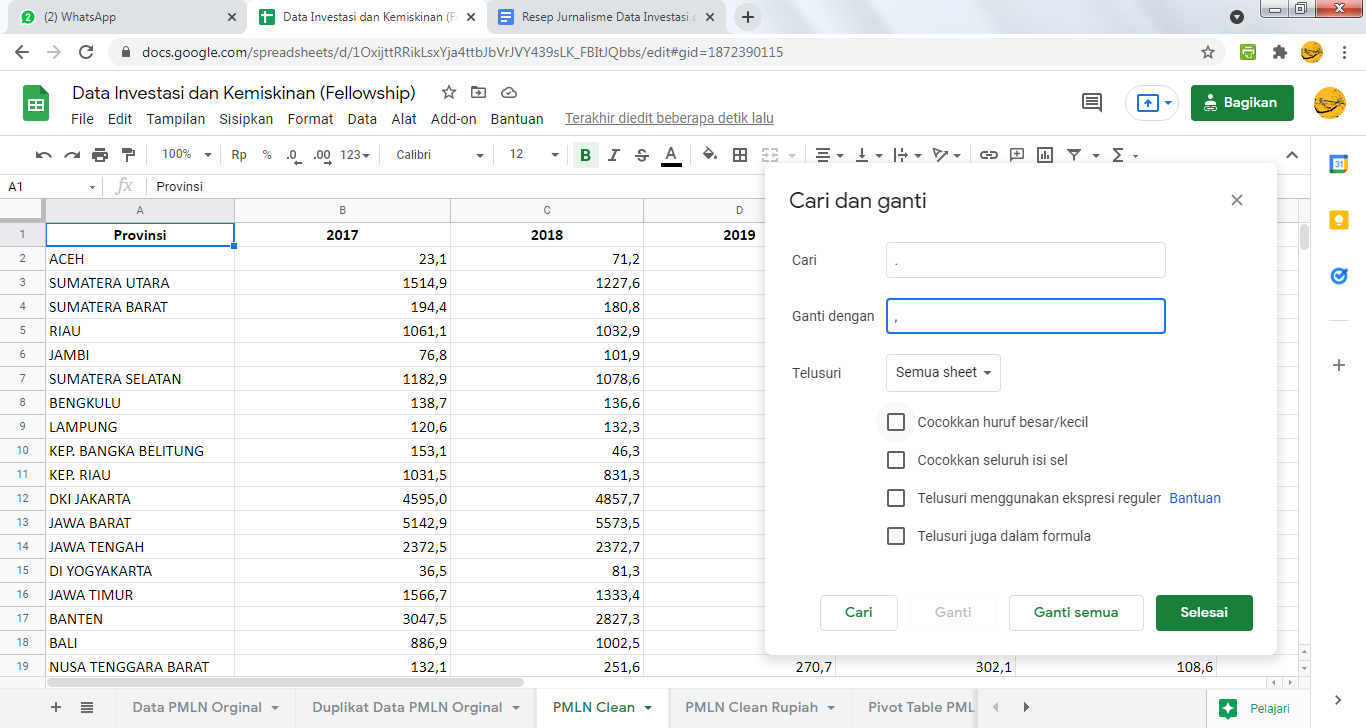Expand the Semua sheet search dropdown
Image resolution: width=1366 pixels, height=728 pixels.
click(943, 373)
